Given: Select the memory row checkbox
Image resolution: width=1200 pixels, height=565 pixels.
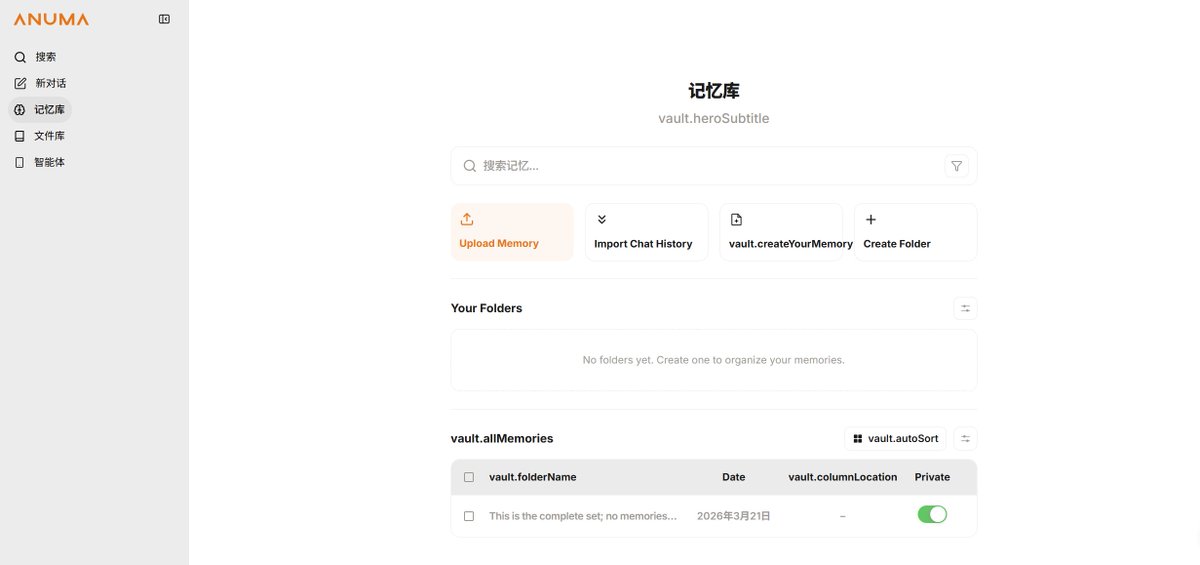Looking at the screenshot, I should pyautogui.click(x=469, y=516).
